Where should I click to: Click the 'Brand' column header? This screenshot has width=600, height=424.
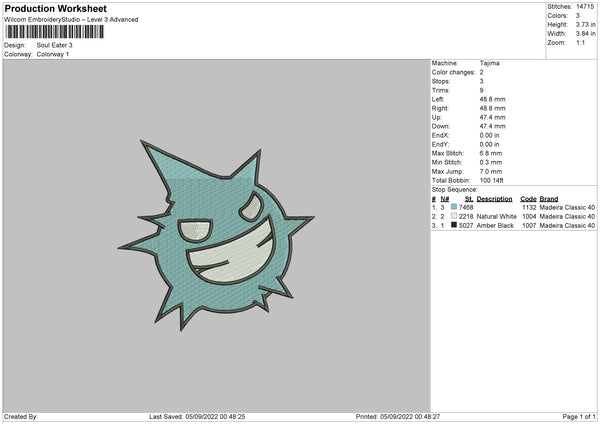point(549,199)
